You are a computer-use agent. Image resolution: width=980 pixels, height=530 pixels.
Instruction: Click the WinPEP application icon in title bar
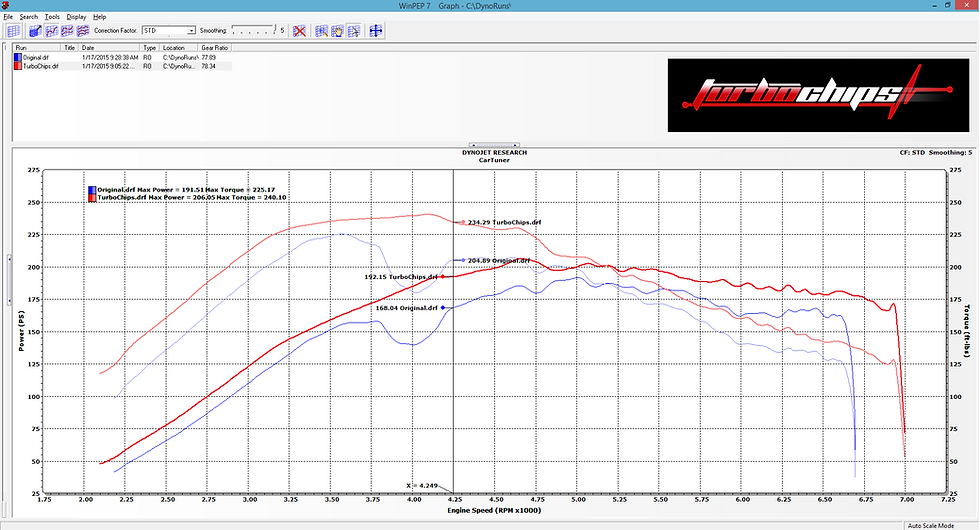pos(6,5)
